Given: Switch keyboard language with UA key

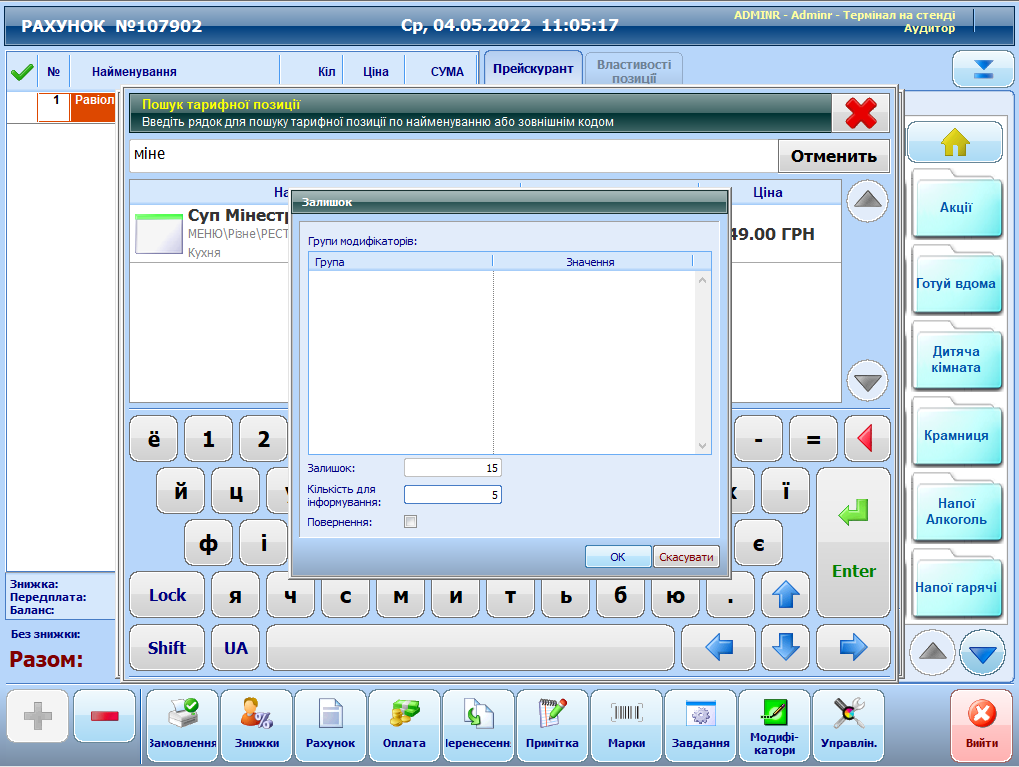Looking at the screenshot, I should click(x=235, y=648).
